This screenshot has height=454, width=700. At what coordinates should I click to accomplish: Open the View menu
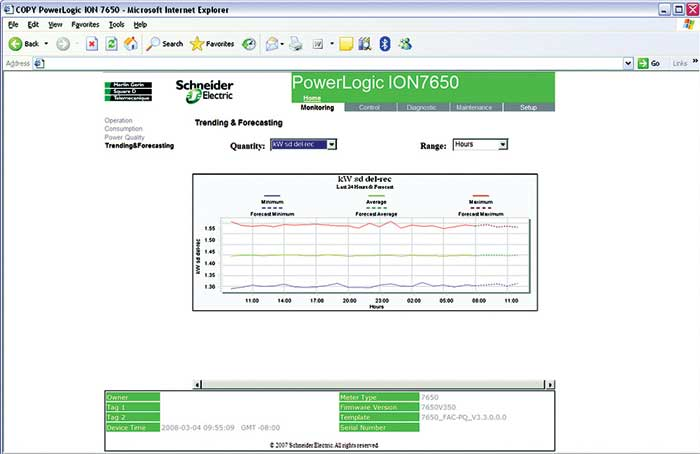click(55, 25)
